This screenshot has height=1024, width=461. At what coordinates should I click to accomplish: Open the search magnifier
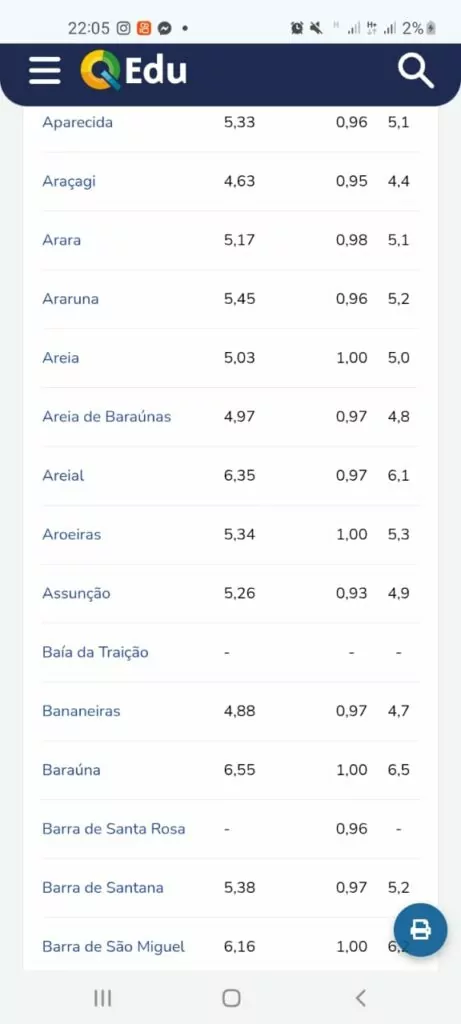[x=416, y=70]
